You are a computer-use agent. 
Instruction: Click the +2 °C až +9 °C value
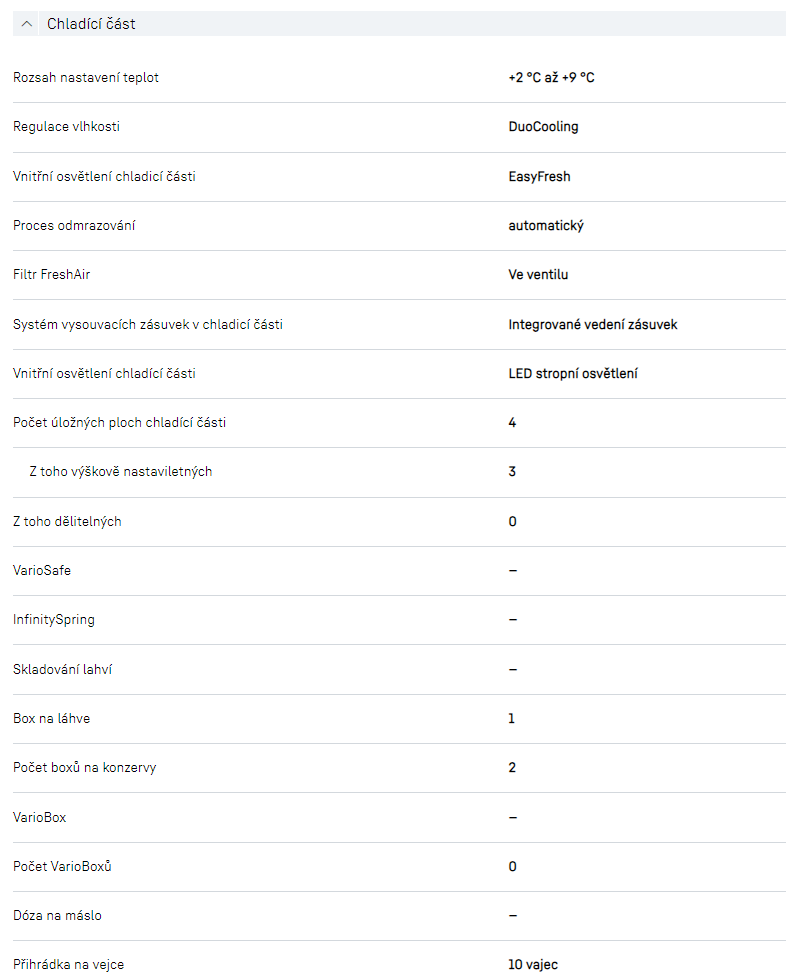[551, 78]
